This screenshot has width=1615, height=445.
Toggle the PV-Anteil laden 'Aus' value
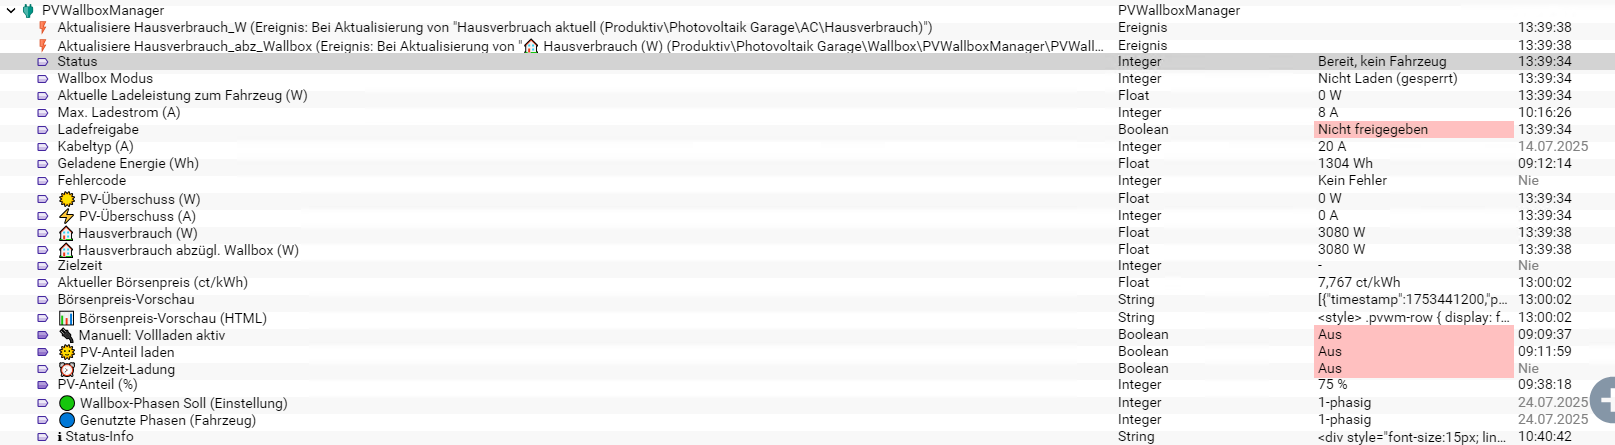1412,352
